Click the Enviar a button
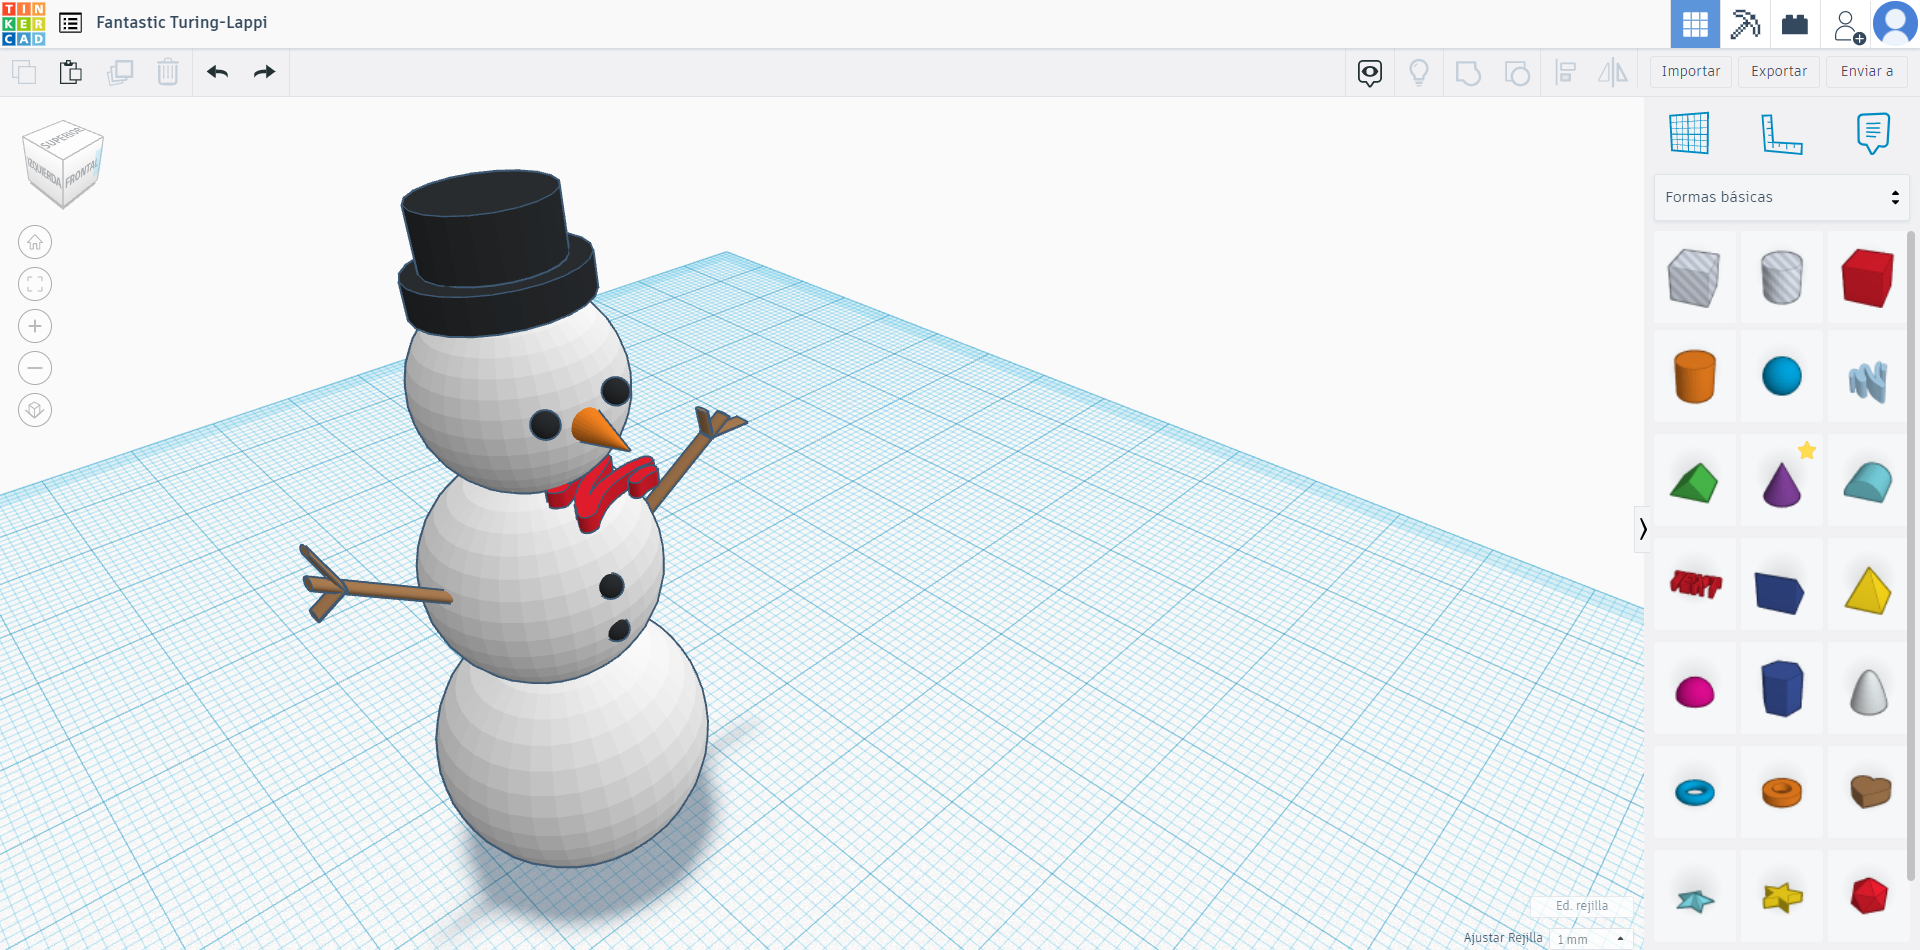The image size is (1920, 950). click(1867, 72)
